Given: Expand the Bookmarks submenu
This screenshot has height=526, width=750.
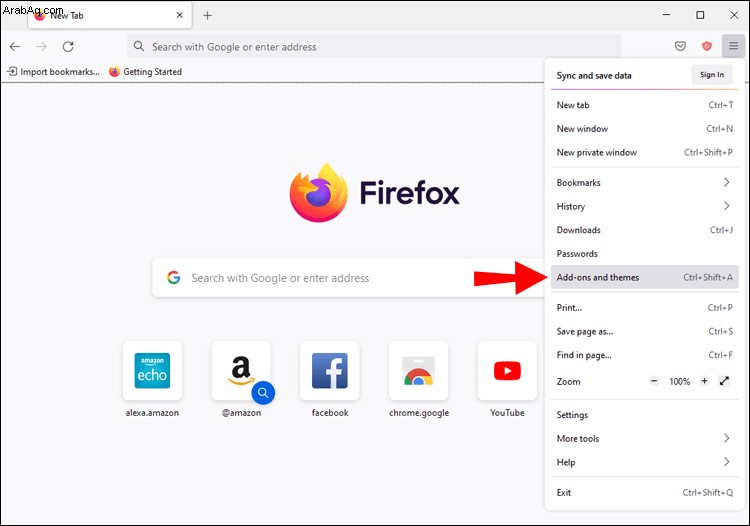Looking at the screenshot, I should pos(645,182).
